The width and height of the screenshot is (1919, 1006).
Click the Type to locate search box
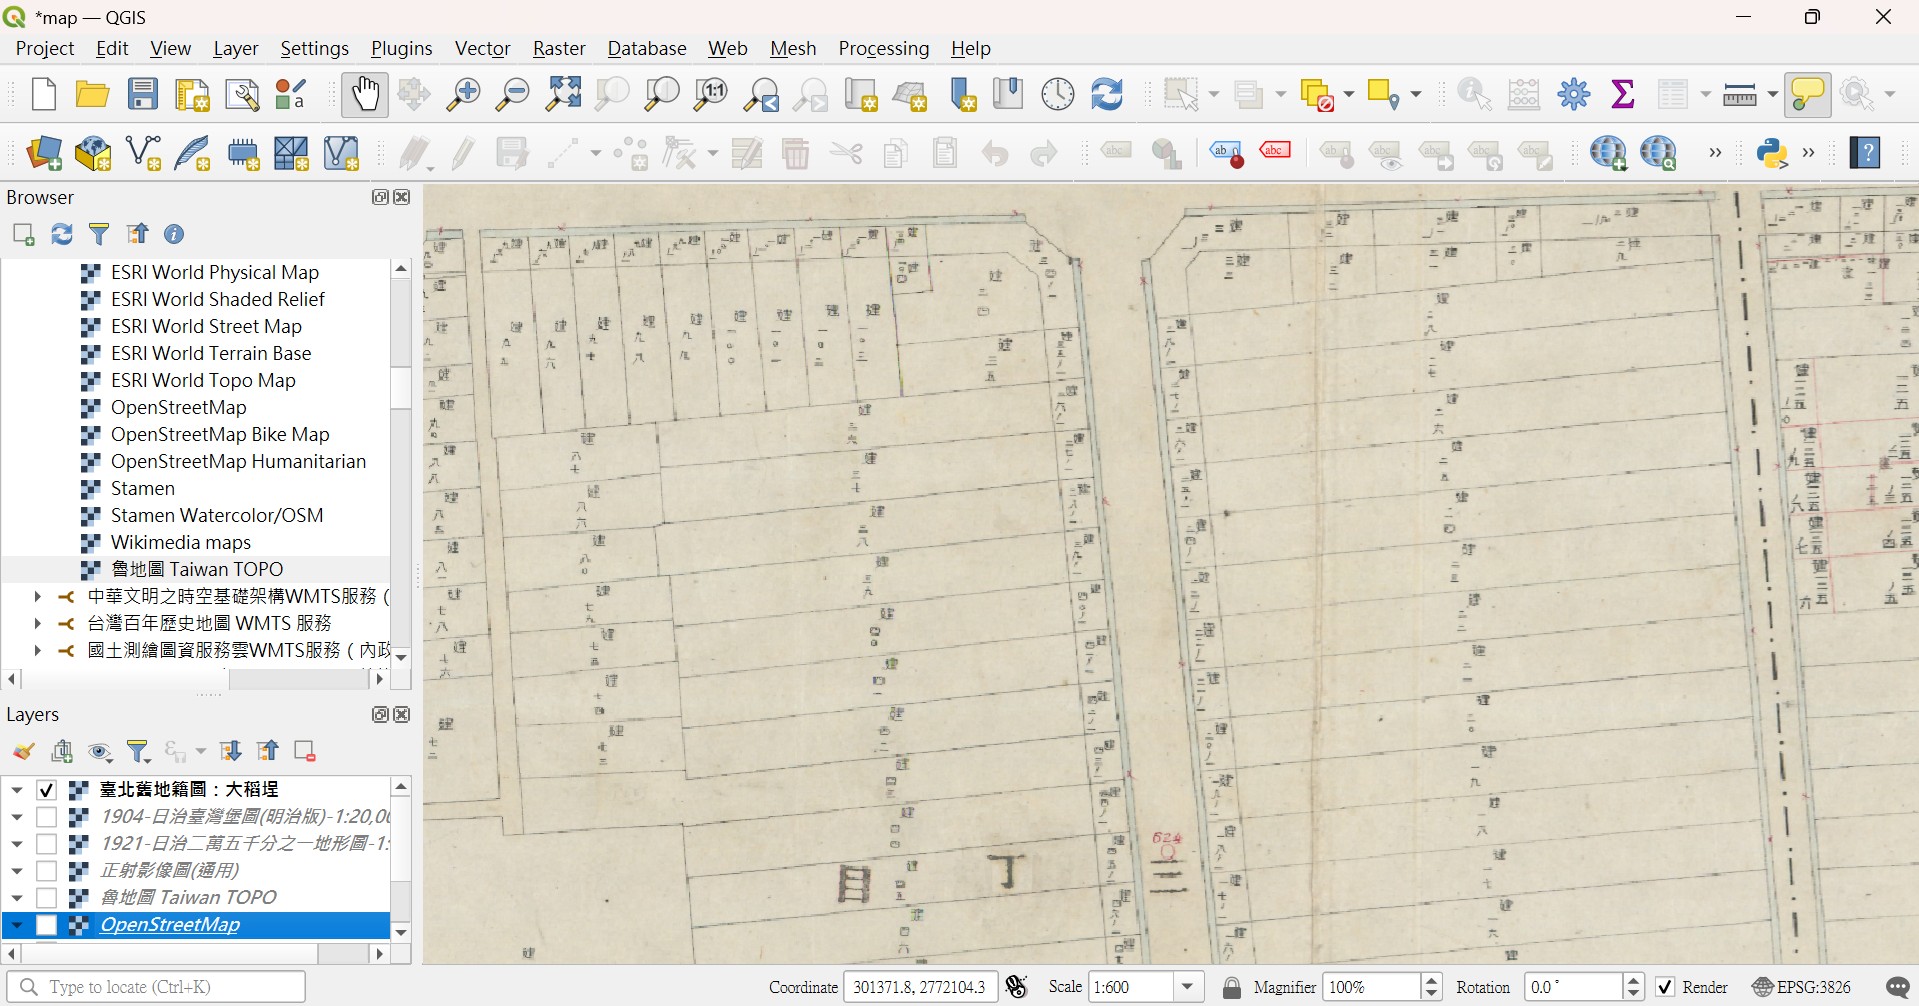[x=156, y=988]
